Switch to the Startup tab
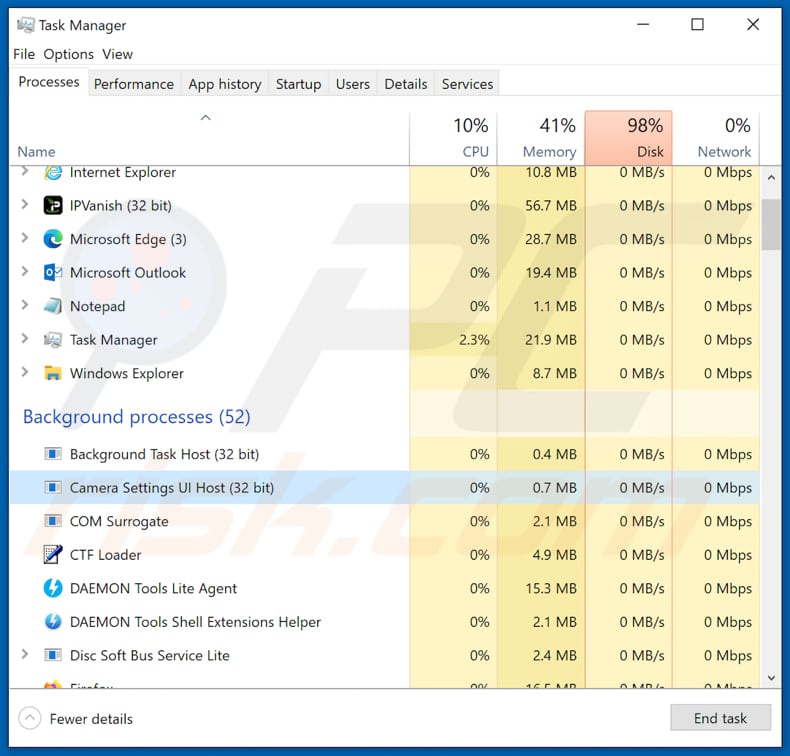The height and width of the screenshot is (756, 790). (x=298, y=84)
